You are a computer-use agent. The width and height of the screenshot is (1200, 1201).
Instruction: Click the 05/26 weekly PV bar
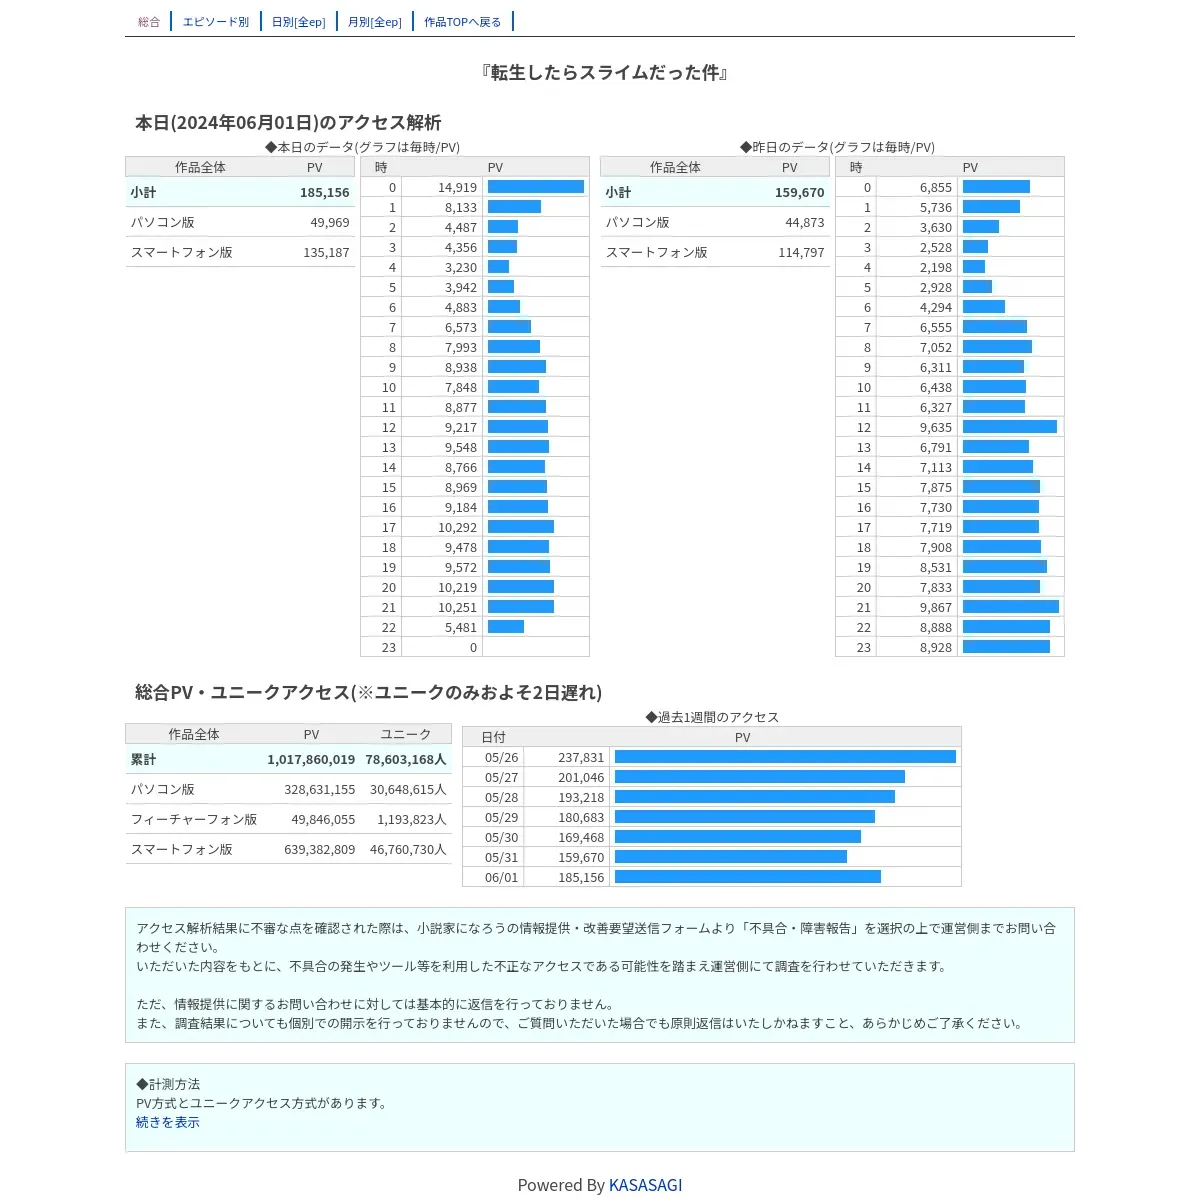785,757
